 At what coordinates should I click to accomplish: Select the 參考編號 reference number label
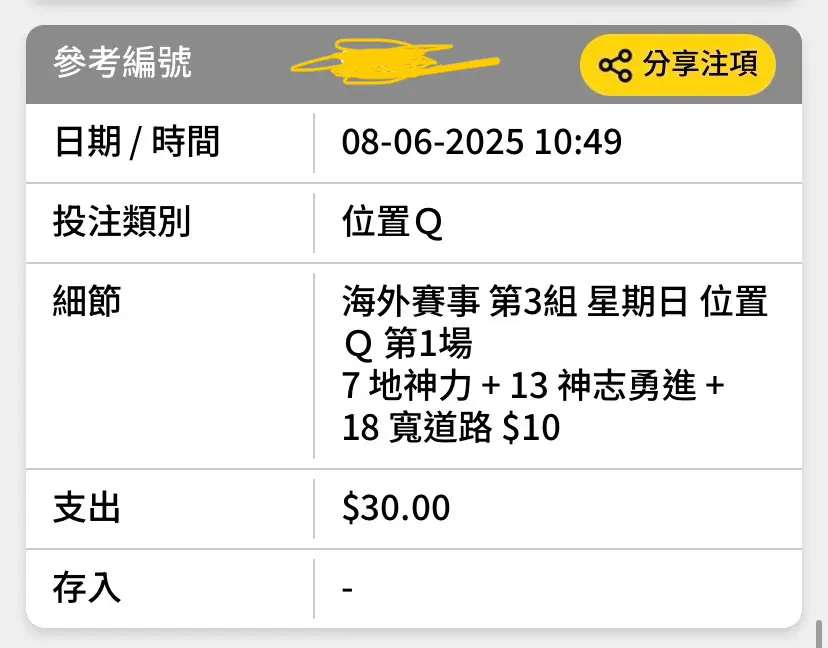click(122, 62)
